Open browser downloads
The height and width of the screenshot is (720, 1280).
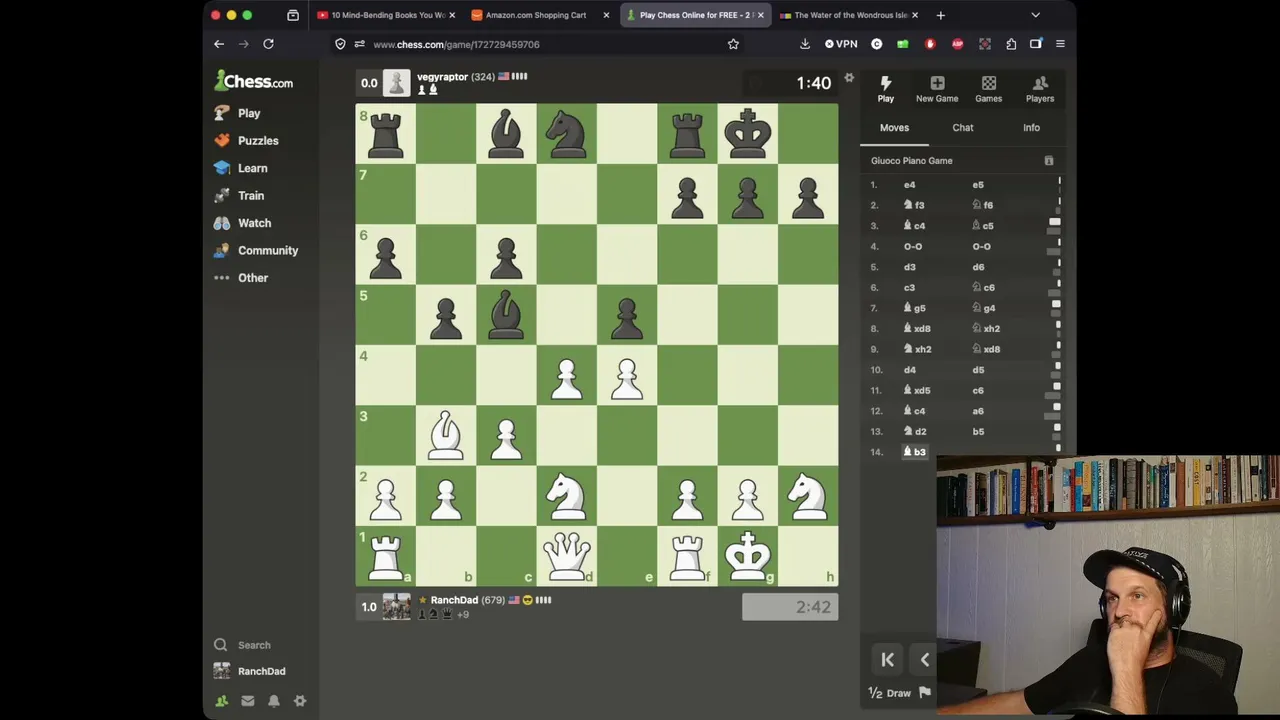click(x=805, y=44)
